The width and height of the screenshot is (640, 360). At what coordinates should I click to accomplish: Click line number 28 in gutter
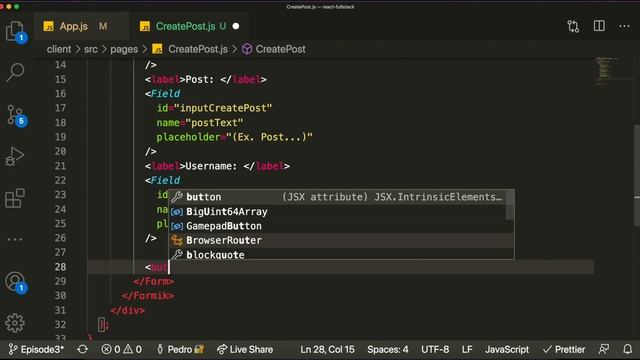pos(60,267)
